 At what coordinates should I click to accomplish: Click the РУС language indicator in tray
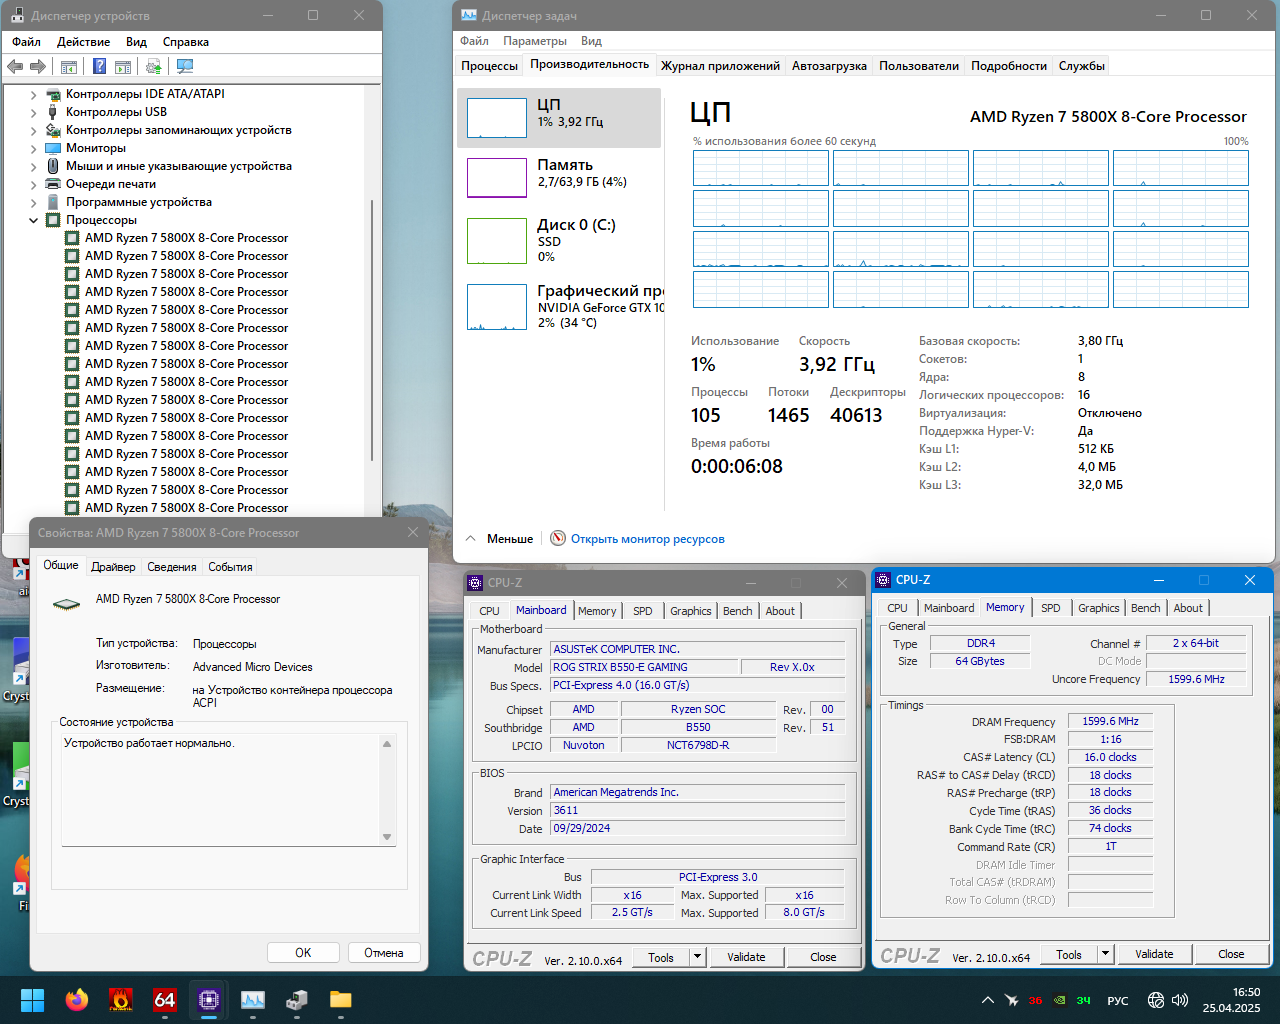point(1118,1000)
